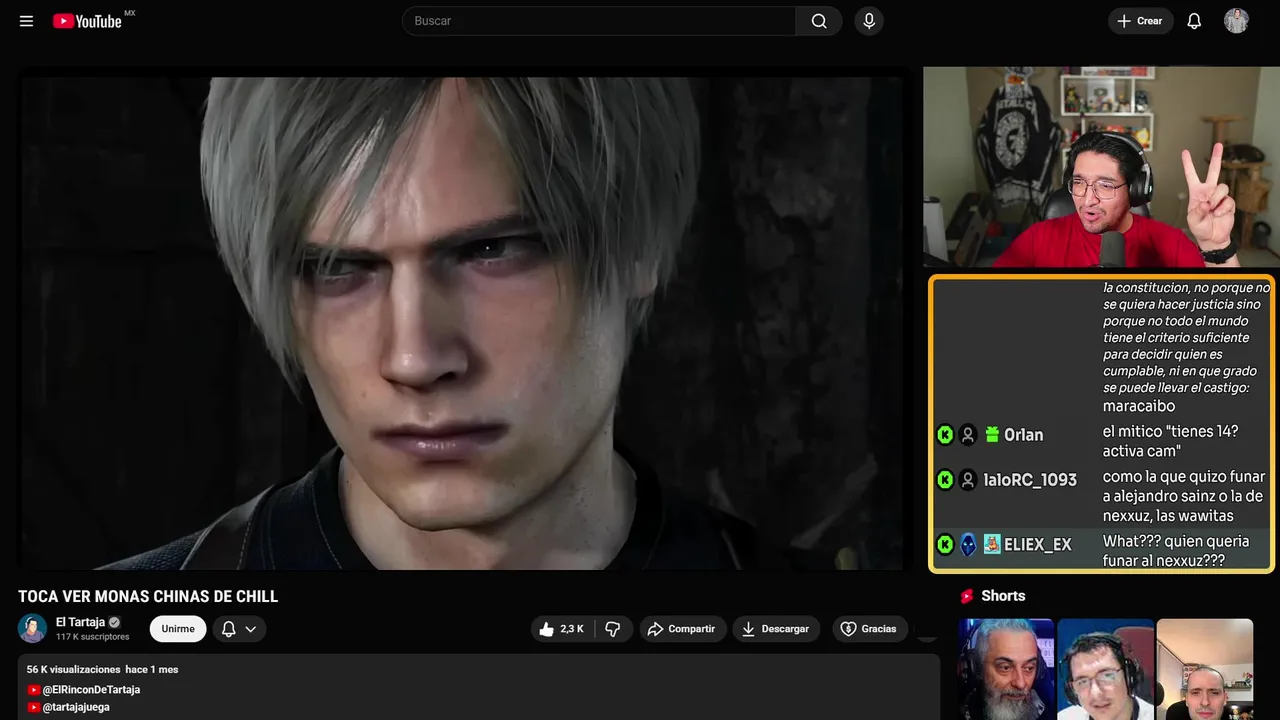Click the main video player
The width and height of the screenshot is (1280, 720).
pos(464,322)
